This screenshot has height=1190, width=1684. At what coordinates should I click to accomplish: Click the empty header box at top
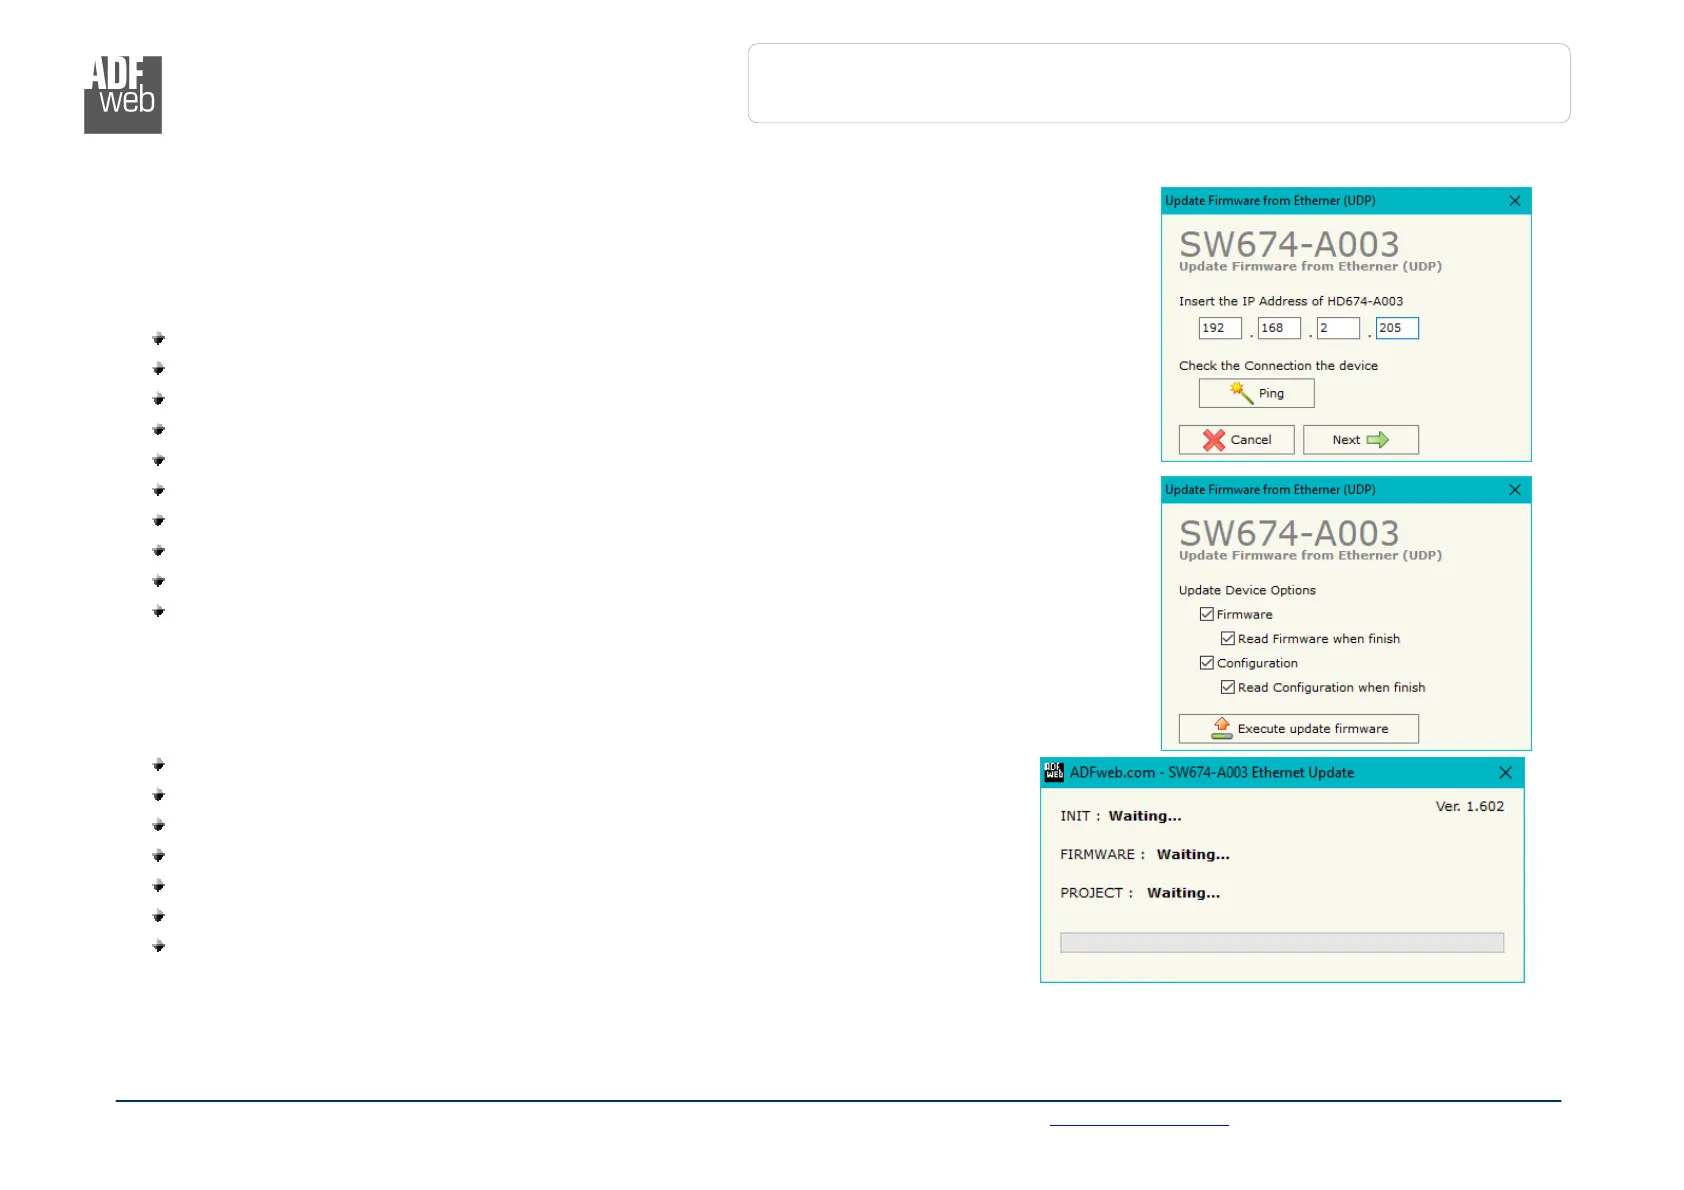[1159, 83]
